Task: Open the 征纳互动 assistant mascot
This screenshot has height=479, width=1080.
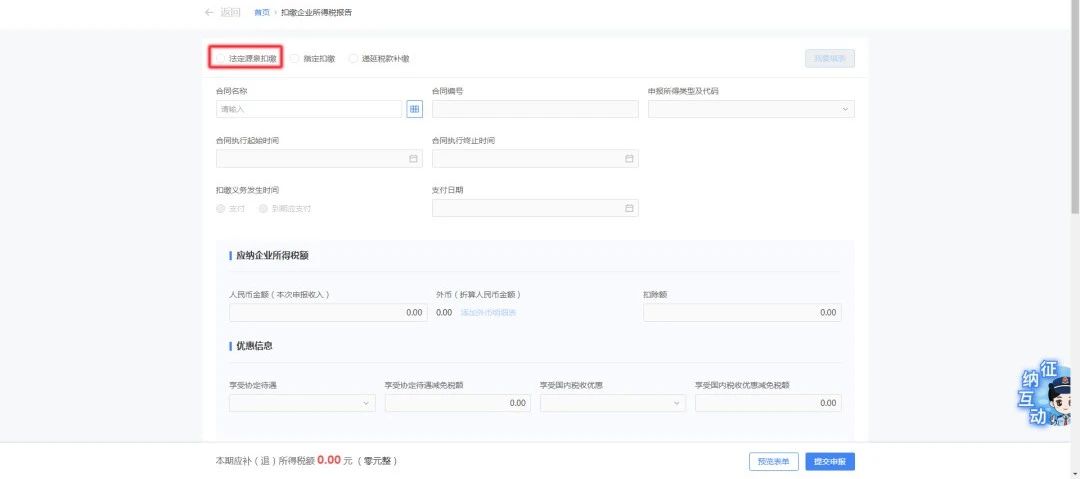Action: pyautogui.click(x=1046, y=394)
